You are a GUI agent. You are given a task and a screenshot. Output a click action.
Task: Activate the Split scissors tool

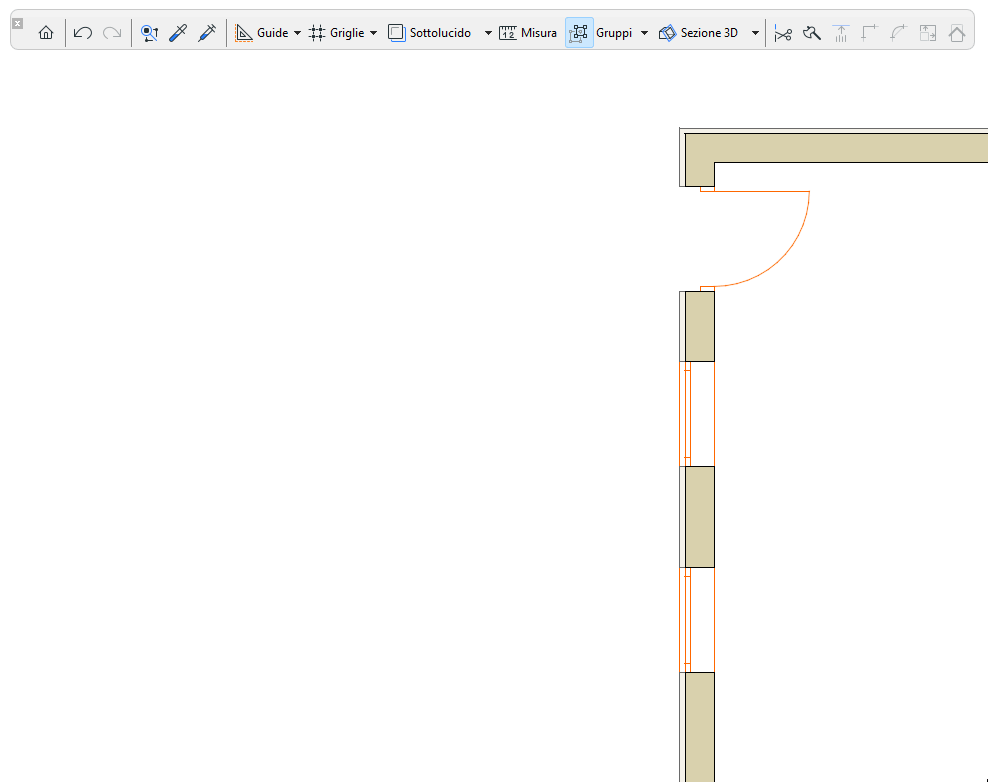[x=783, y=32]
